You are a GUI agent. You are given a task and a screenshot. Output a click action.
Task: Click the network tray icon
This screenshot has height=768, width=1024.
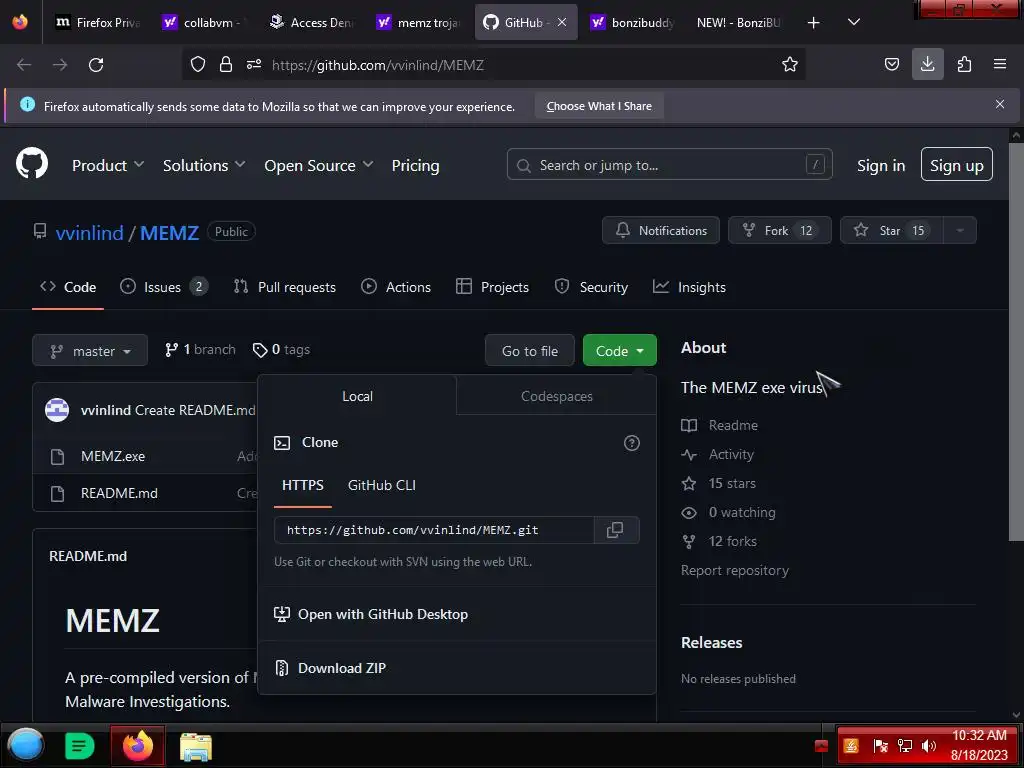coord(904,746)
